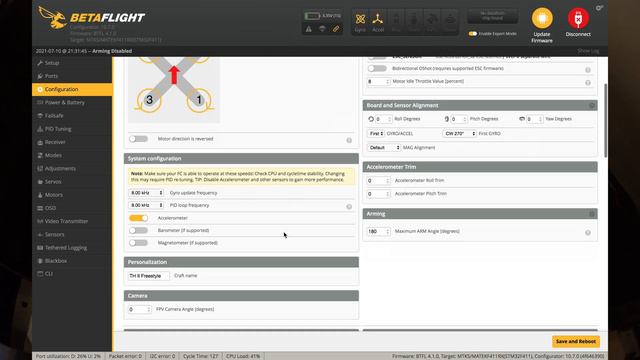Click Roll Degrees input field
Image resolution: width=640 pixels, height=360 pixels.
383,119
